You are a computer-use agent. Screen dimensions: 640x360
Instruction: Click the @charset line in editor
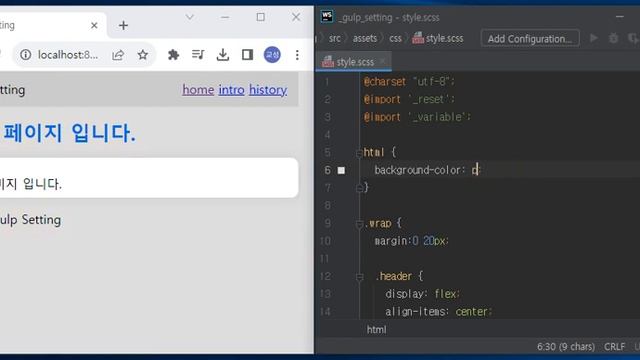pyautogui.click(x=409, y=82)
